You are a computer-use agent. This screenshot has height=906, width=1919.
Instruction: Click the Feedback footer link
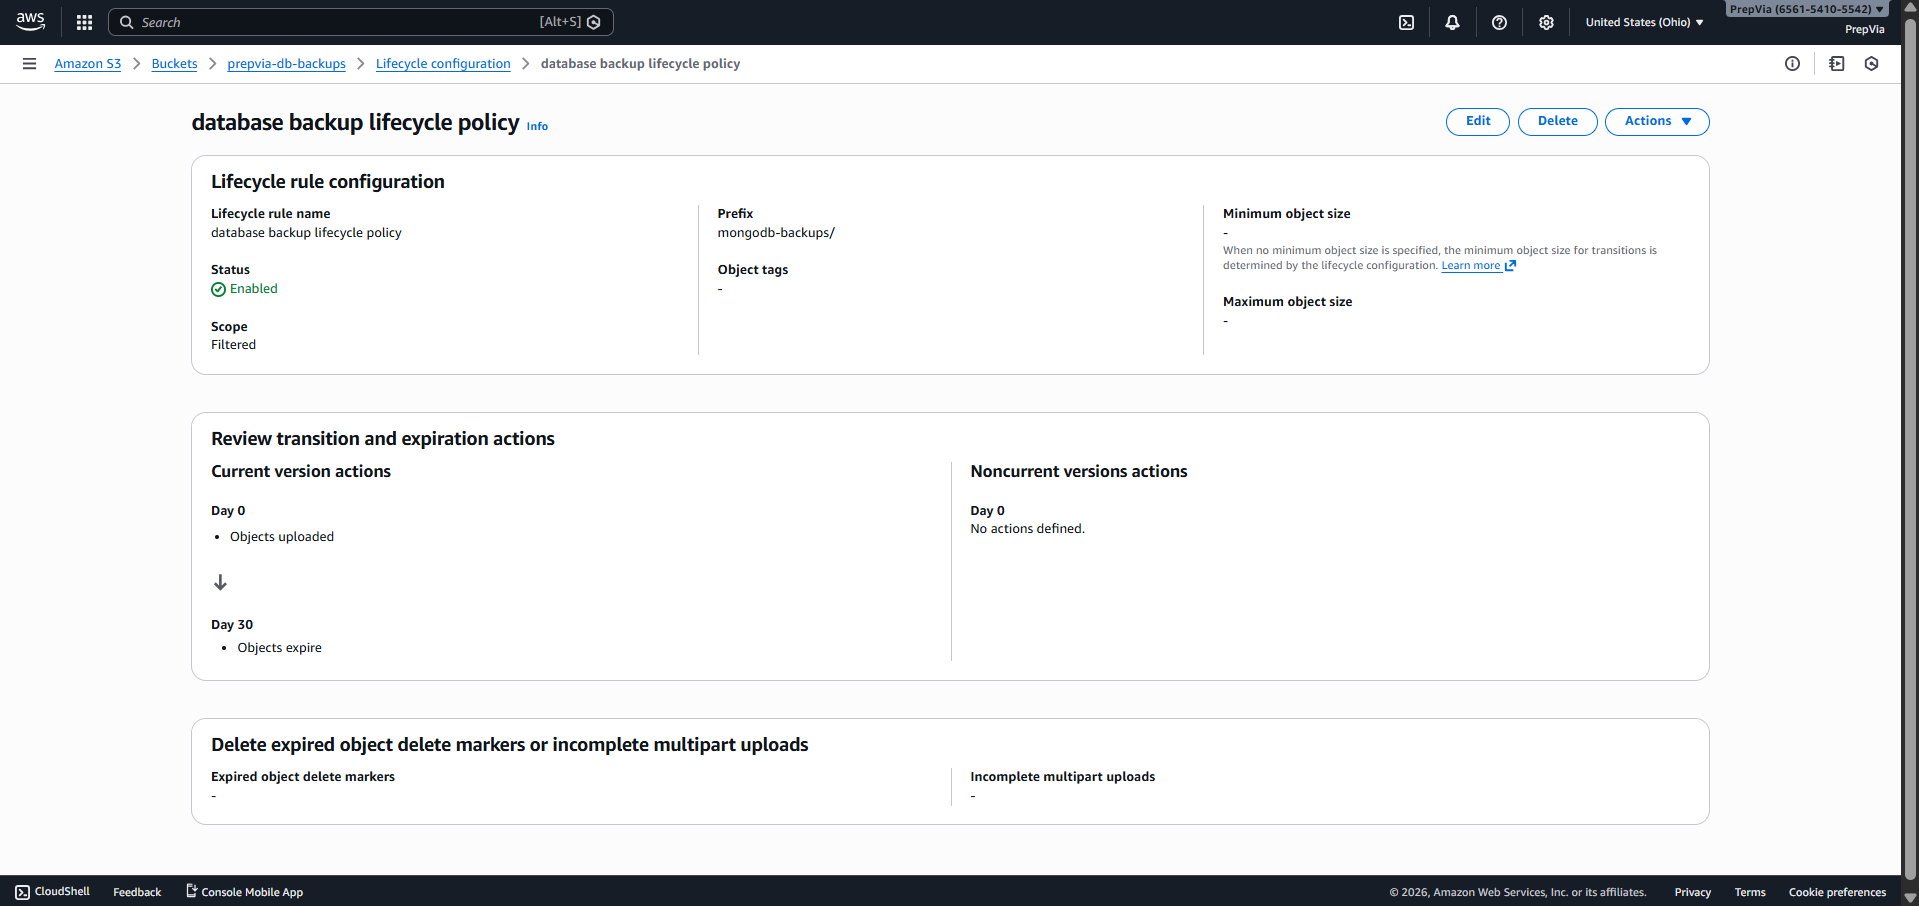(137, 892)
